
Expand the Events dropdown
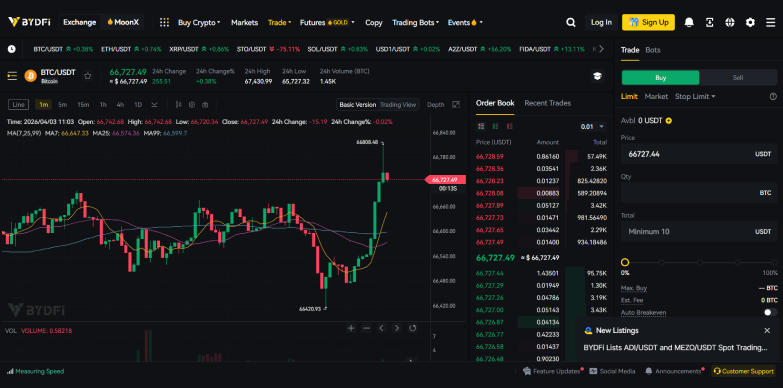pos(465,22)
